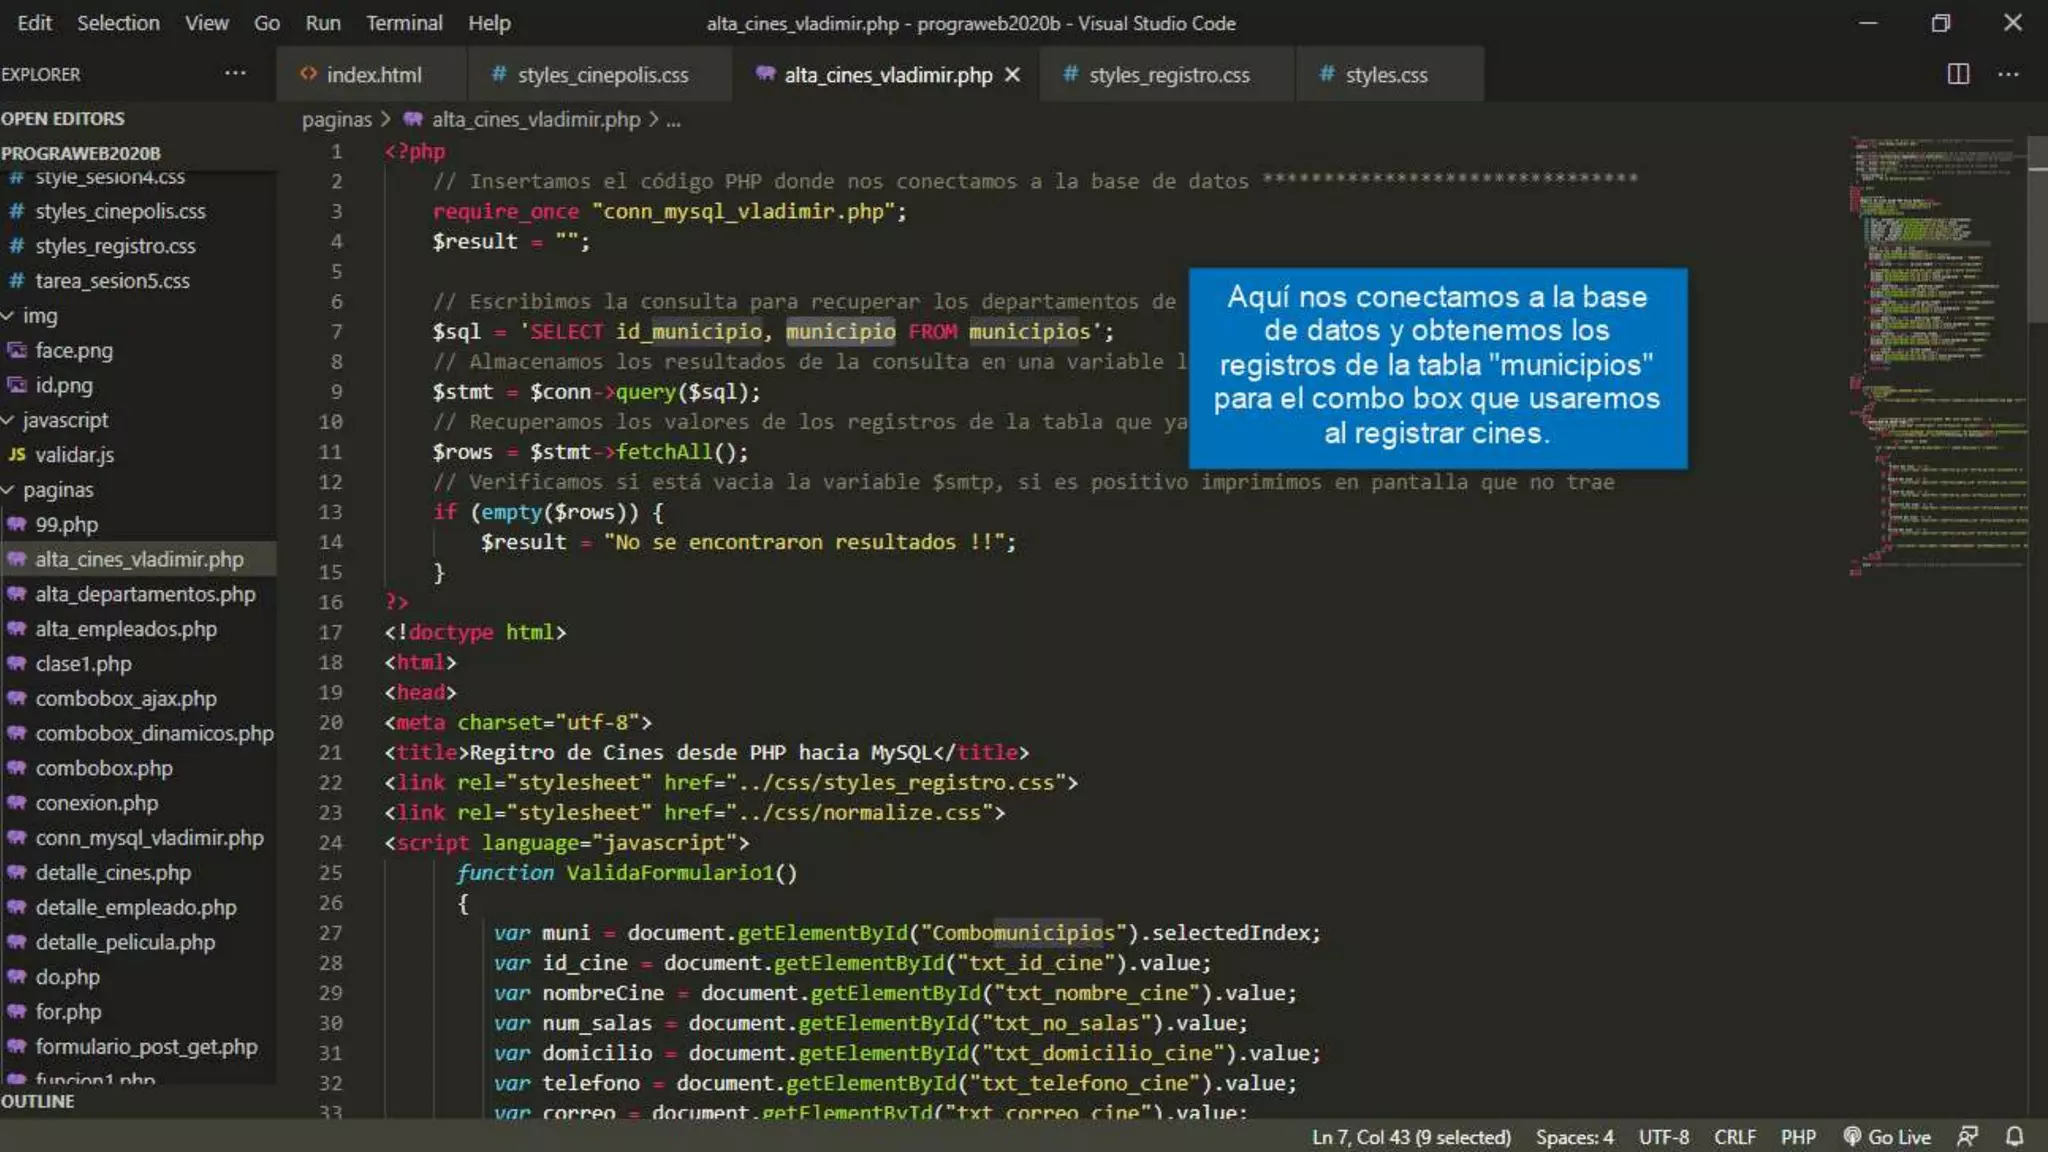Open Explorer panel ellipsis menu
This screenshot has width=2048, height=1152.
(235, 73)
